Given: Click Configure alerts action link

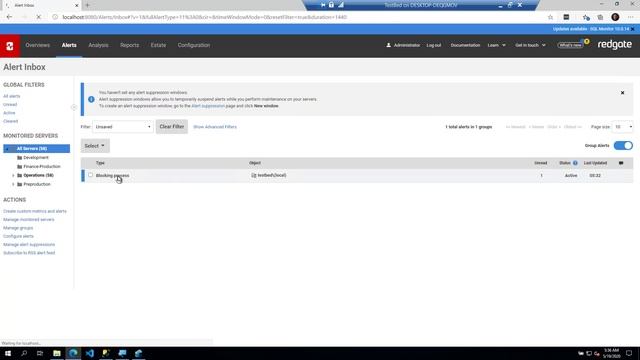Looking at the screenshot, I should [18, 236].
